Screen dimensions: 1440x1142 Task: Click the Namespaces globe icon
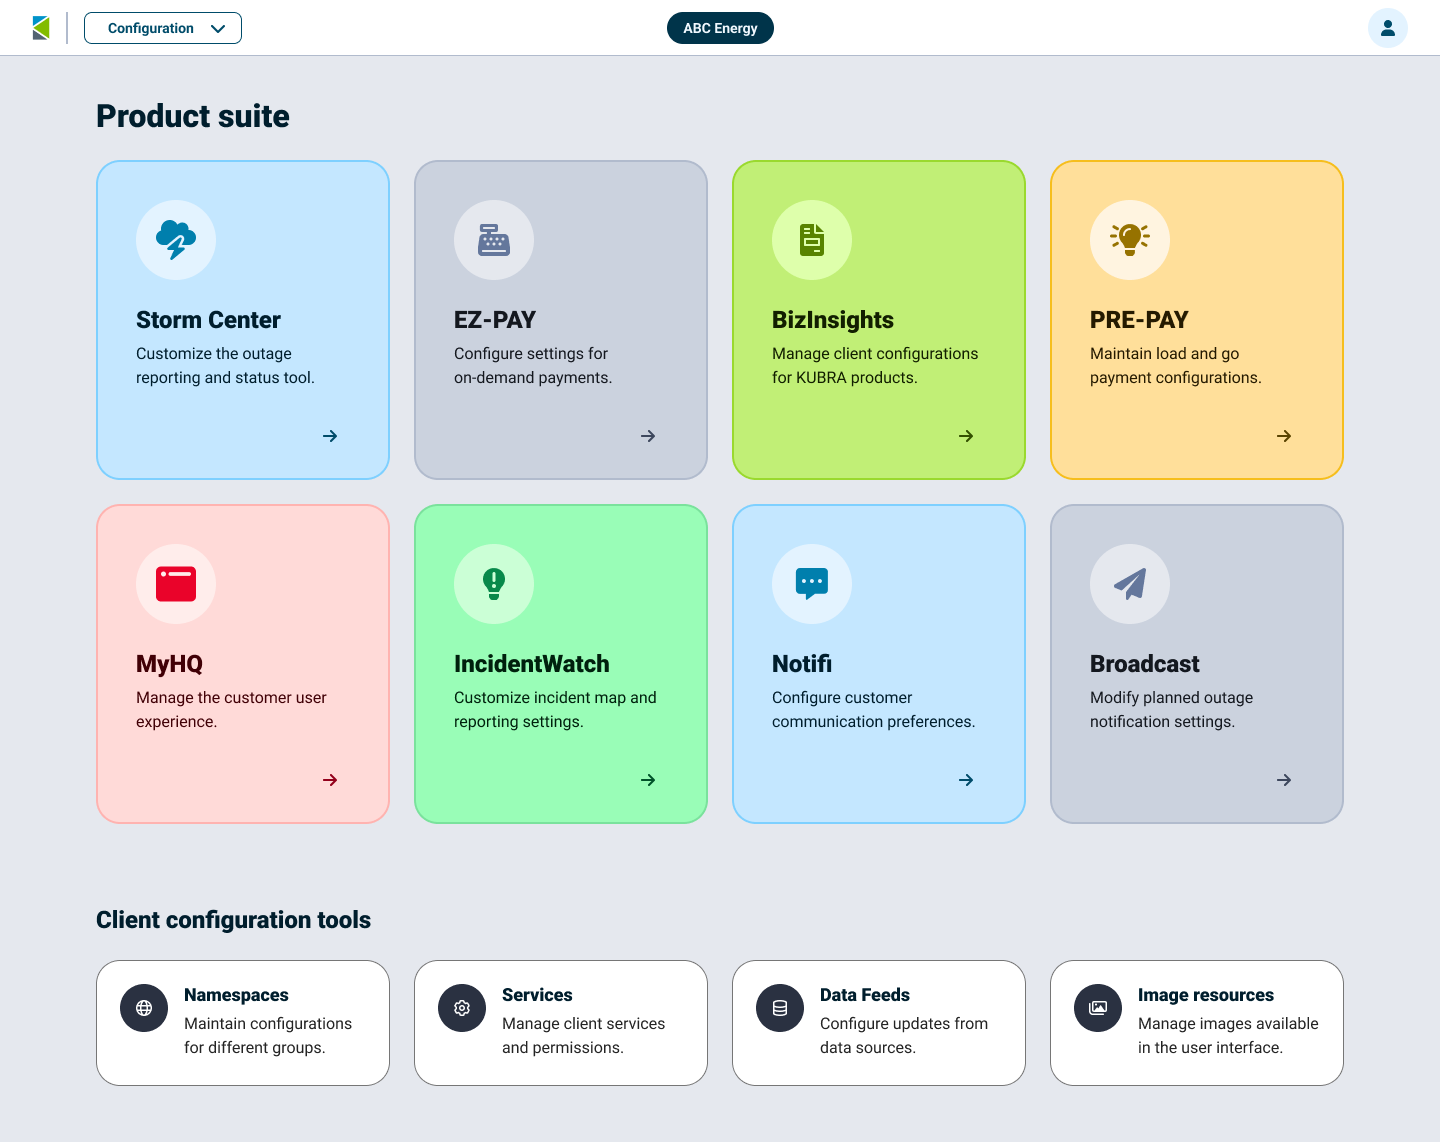[x=144, y=1008]
